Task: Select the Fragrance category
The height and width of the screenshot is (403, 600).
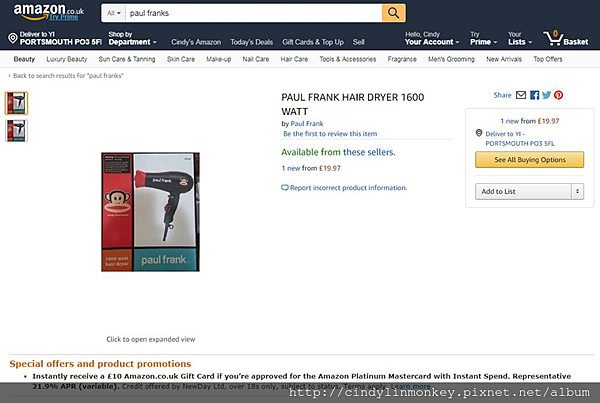Action: point(402,59)
